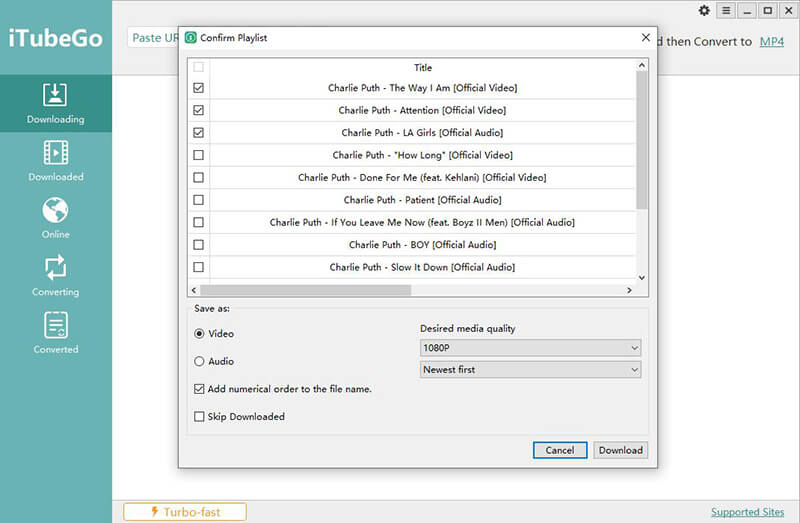Click the playlist horizontal scrollbar thumb
The image size is (800, 523).
[306, 290]
